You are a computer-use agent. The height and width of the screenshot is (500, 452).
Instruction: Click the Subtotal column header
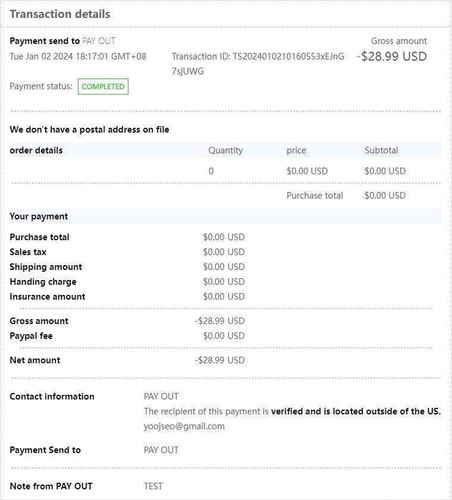click(381, 150)
